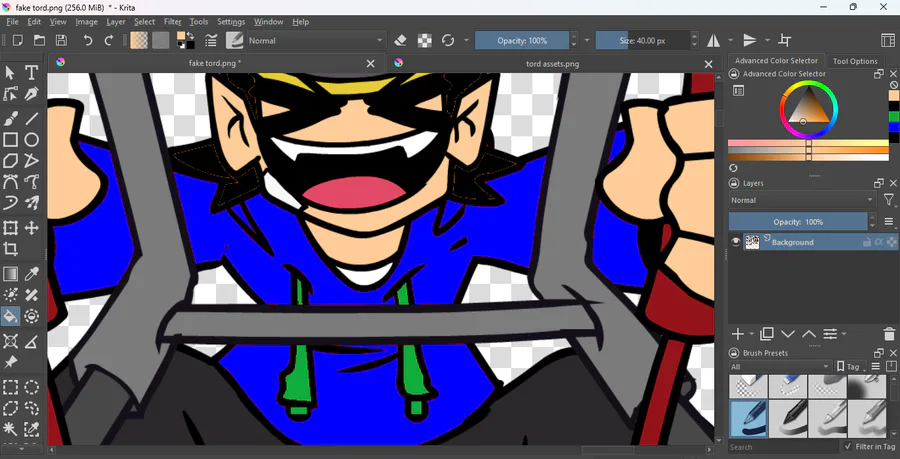Open toolbar blending mode Normal dropdown
This screenshot has width=900, height=459.
coord(316,40)
